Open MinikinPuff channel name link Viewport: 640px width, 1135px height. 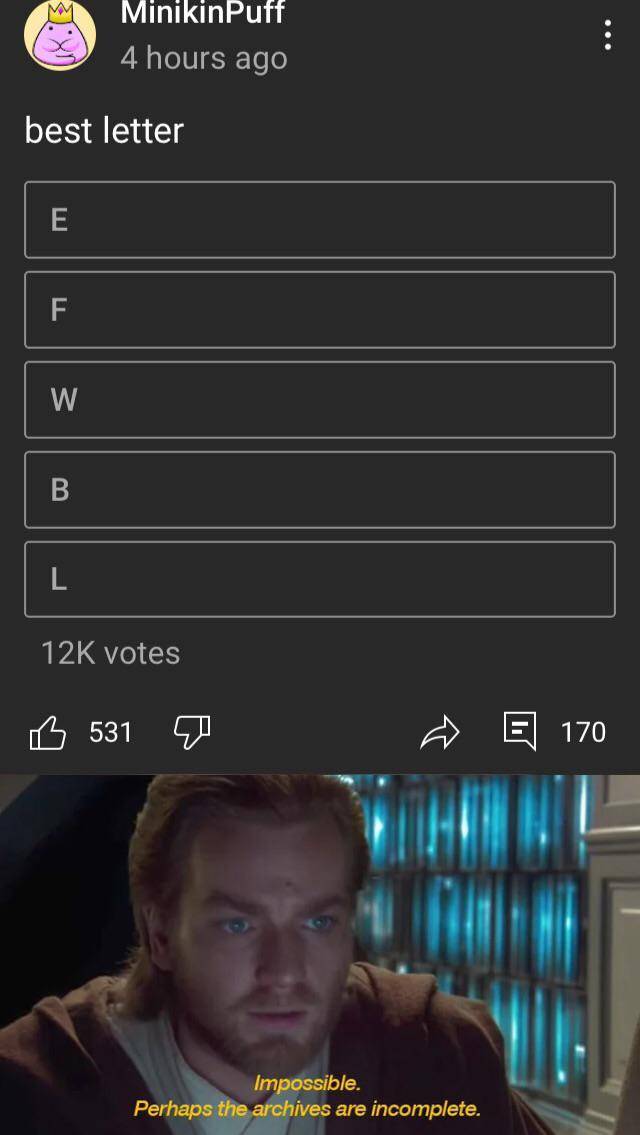[203, 12]
